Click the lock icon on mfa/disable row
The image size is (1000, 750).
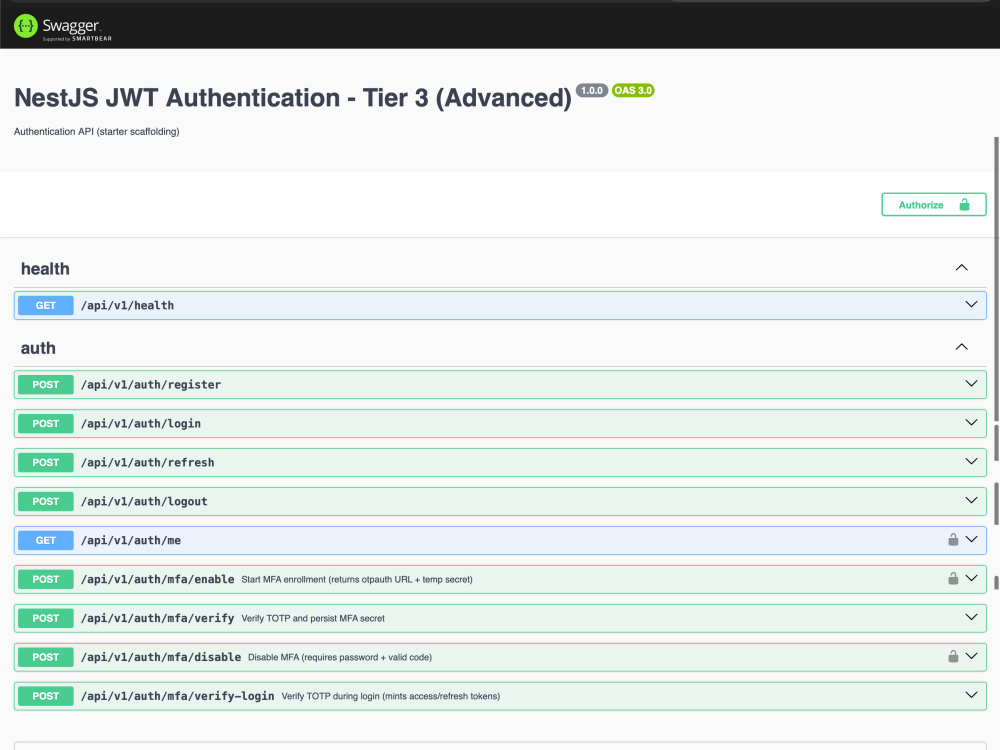[953, 656]
